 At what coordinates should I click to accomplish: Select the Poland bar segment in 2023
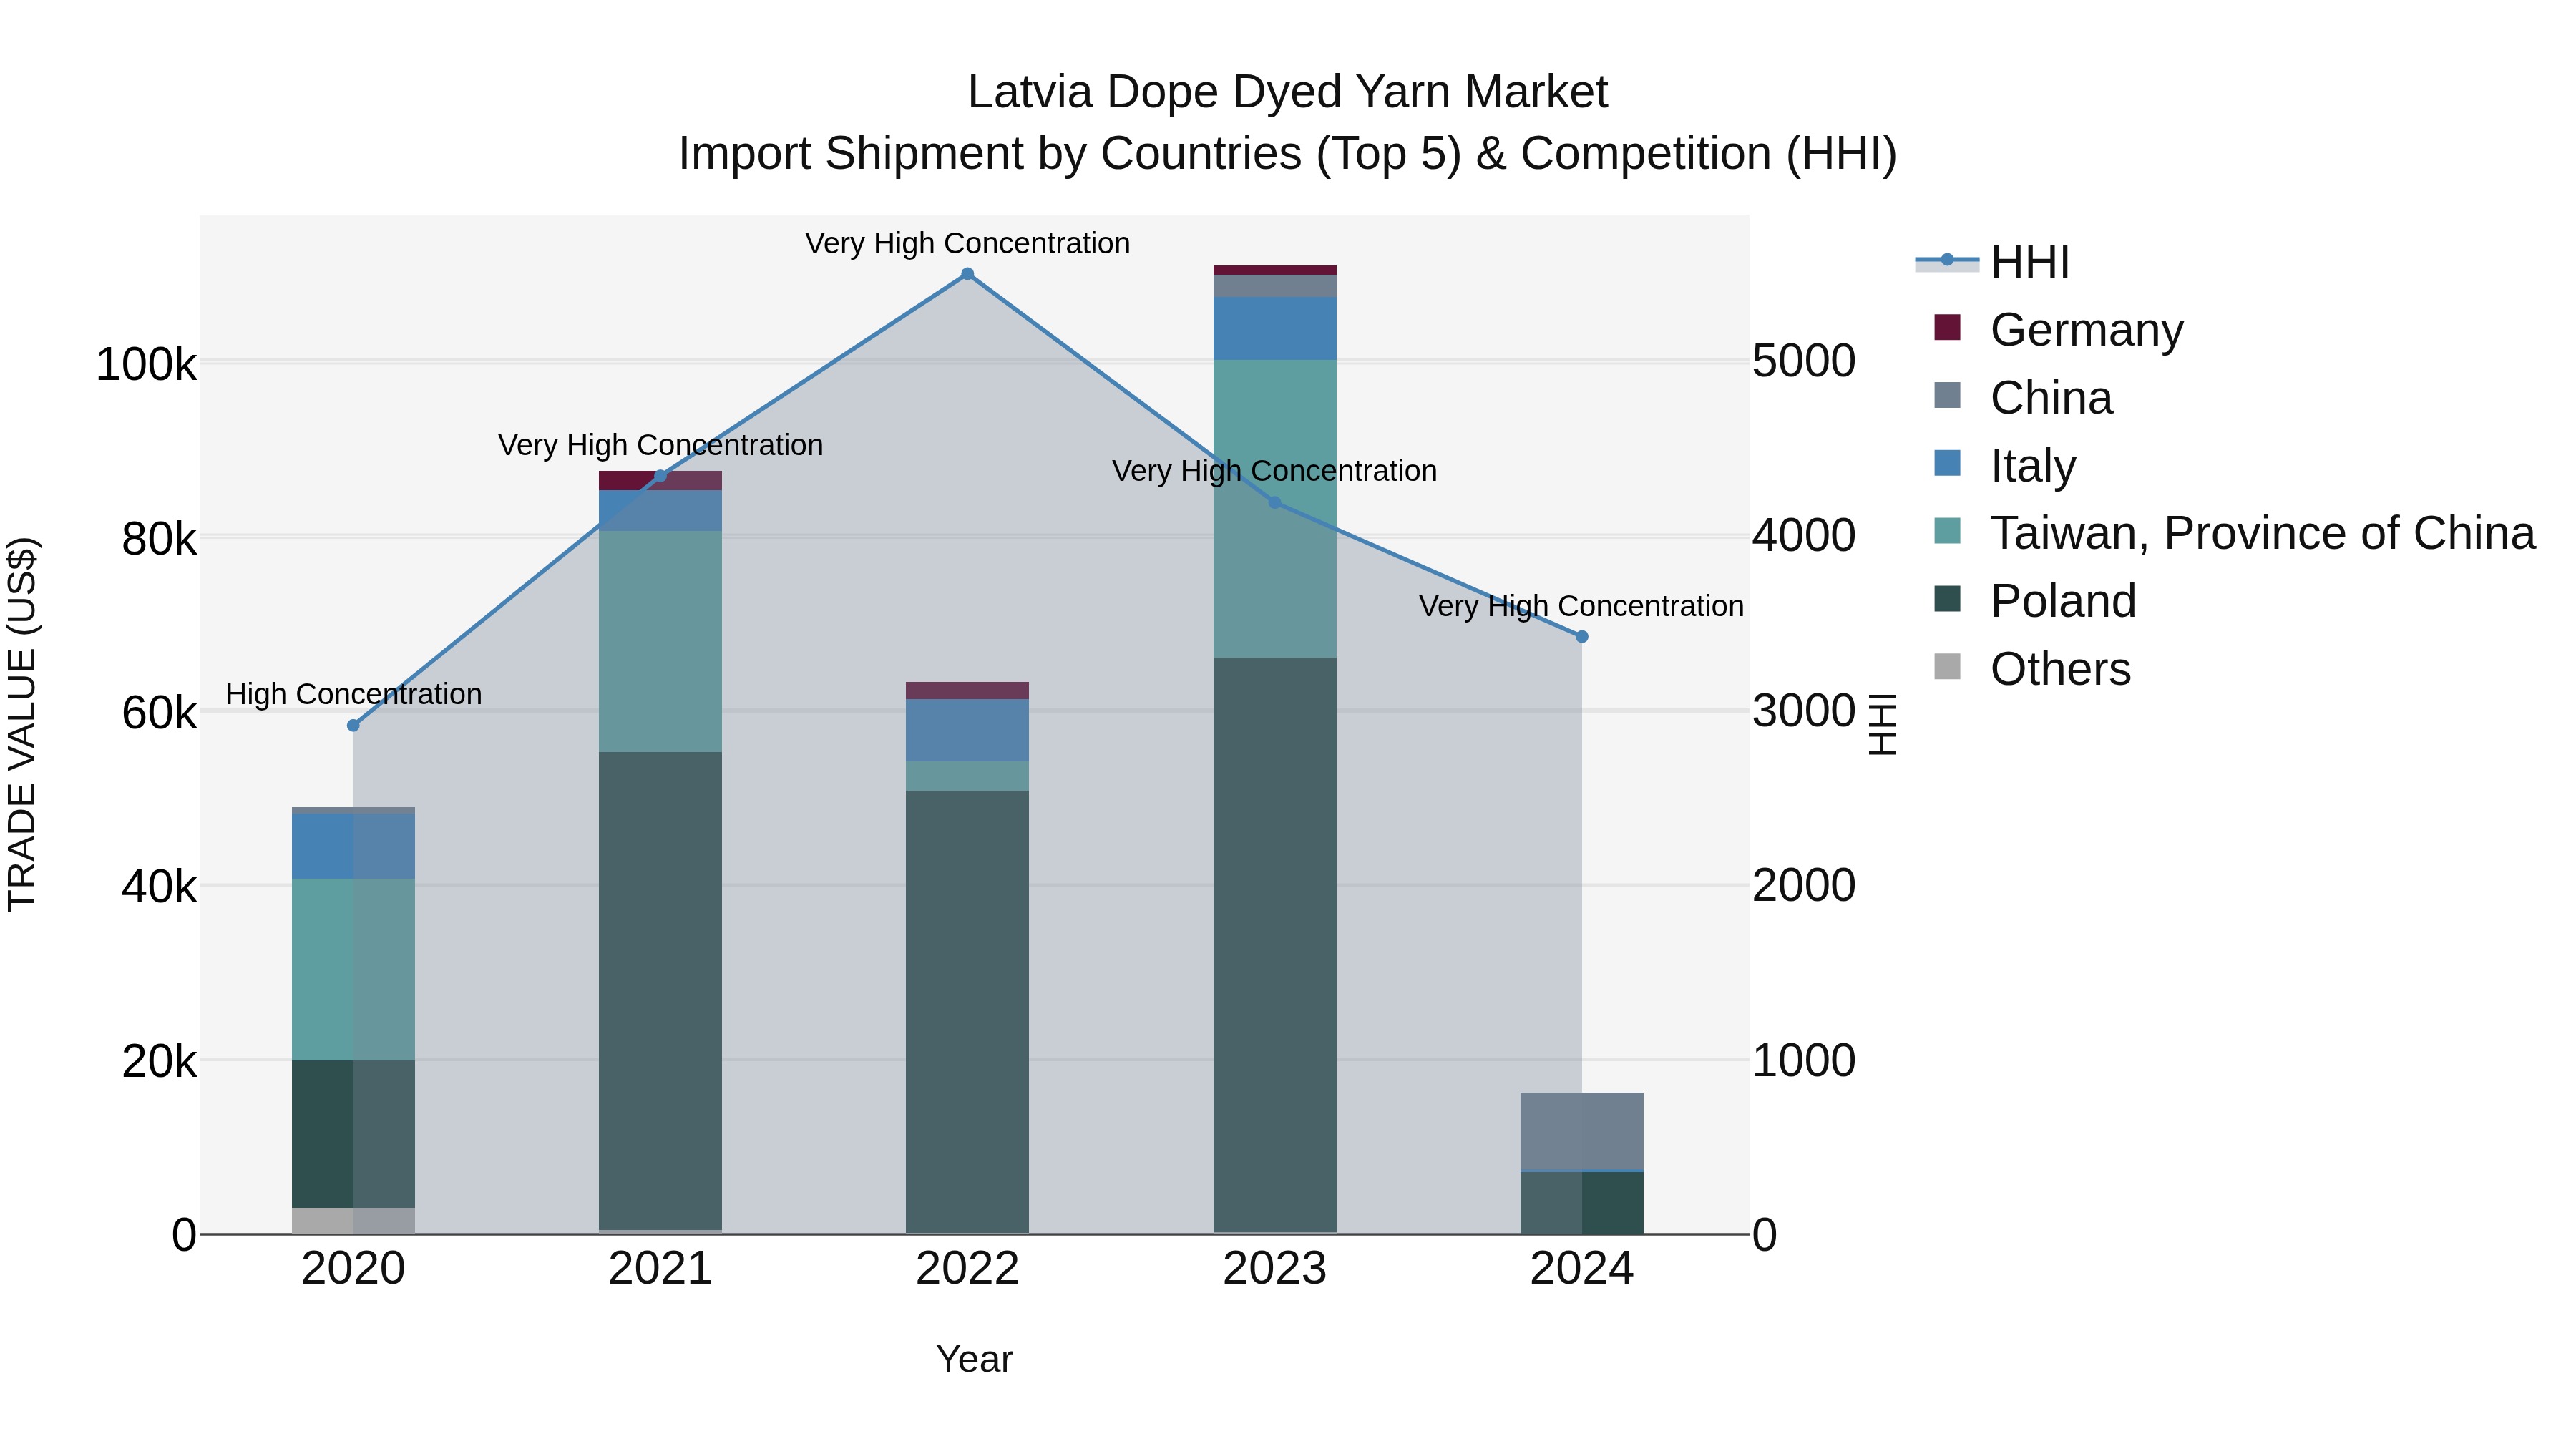tap(1275, 945)
